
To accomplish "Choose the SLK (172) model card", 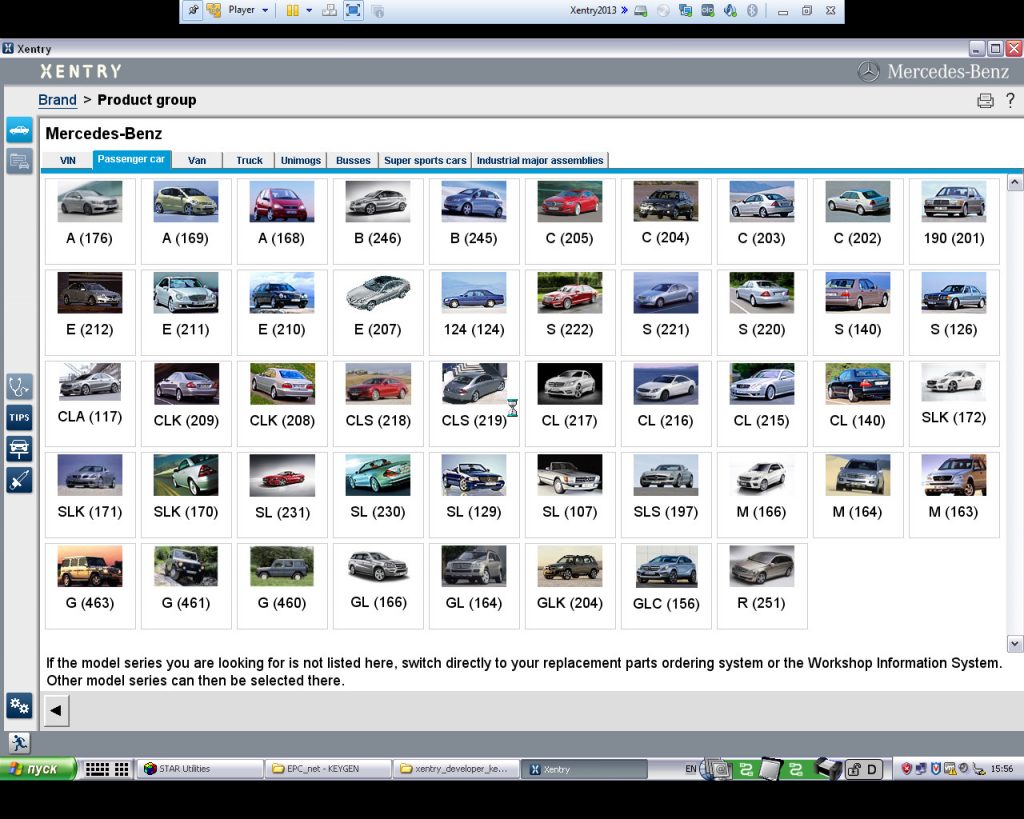I will point(954,404).
